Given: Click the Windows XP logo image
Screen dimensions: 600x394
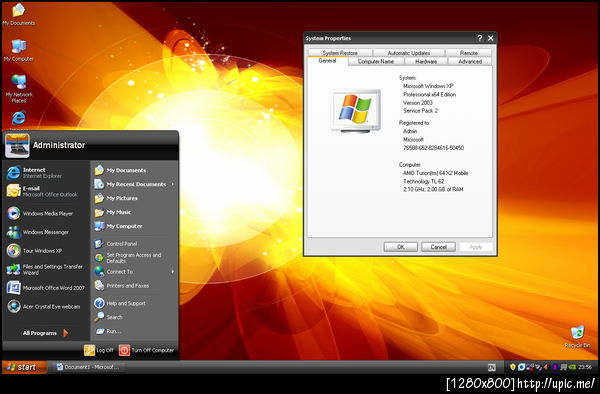Looking at the screenshot, I should coord(355,111).
